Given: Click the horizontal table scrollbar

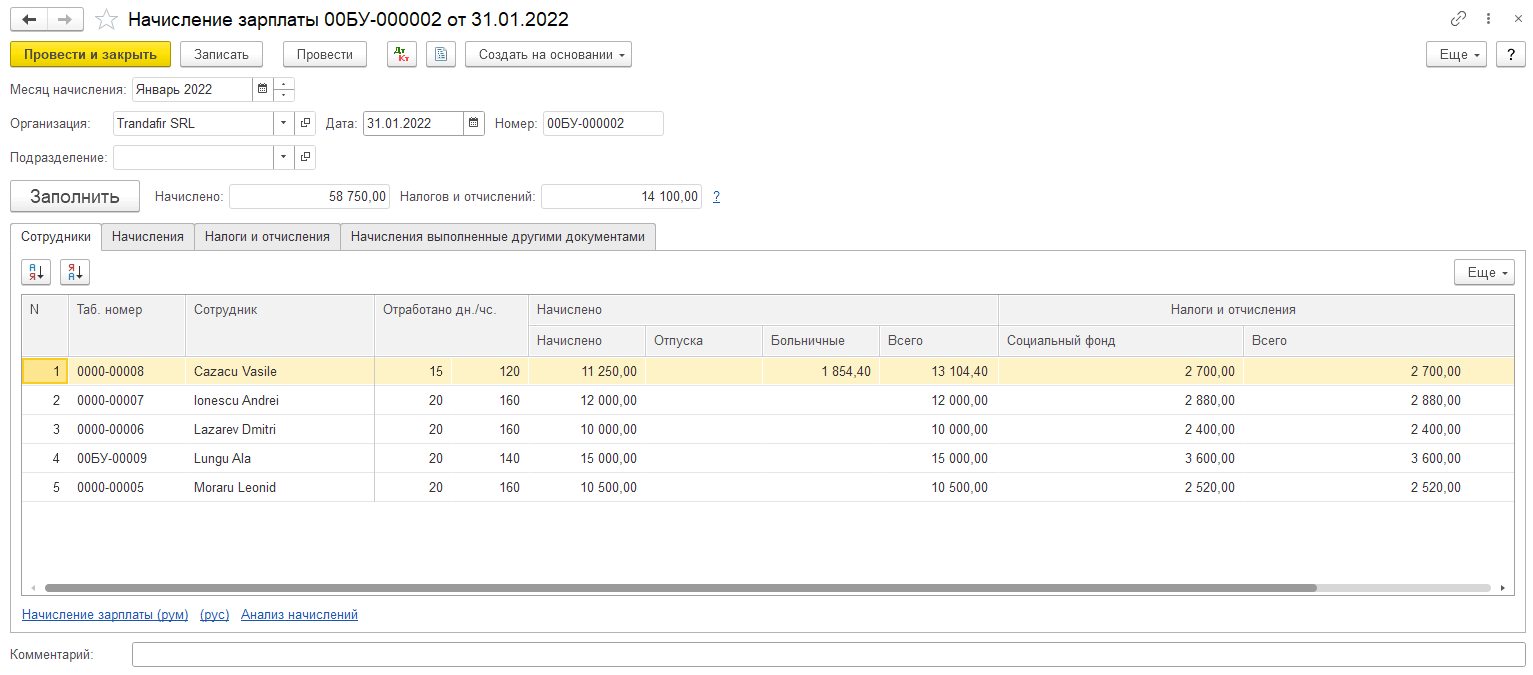Looking at the screenshot, I should tap(680, 589).
